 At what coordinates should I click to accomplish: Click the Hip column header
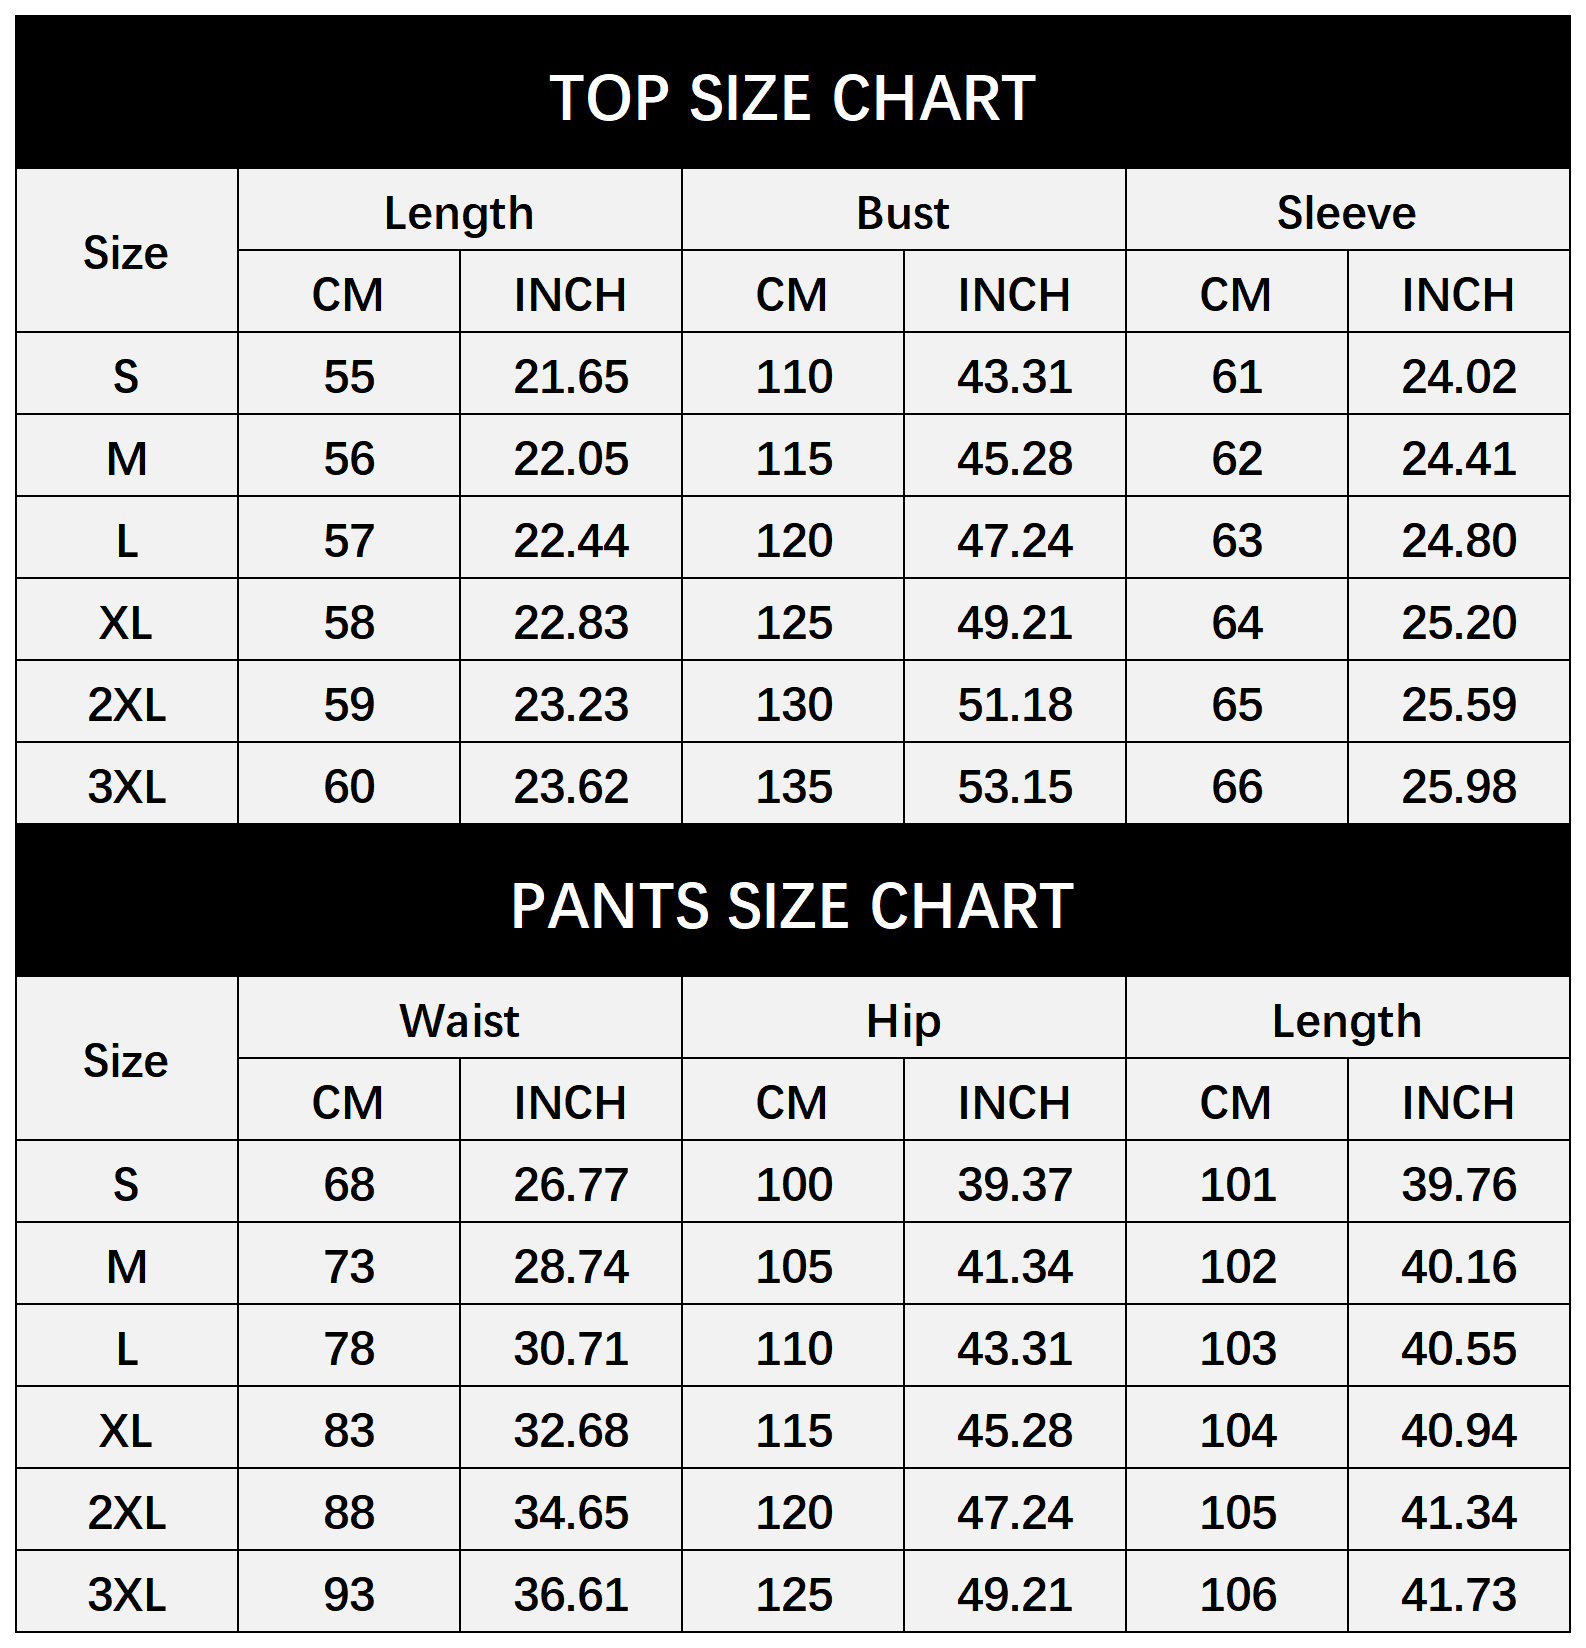click(x=903, y=1021)
